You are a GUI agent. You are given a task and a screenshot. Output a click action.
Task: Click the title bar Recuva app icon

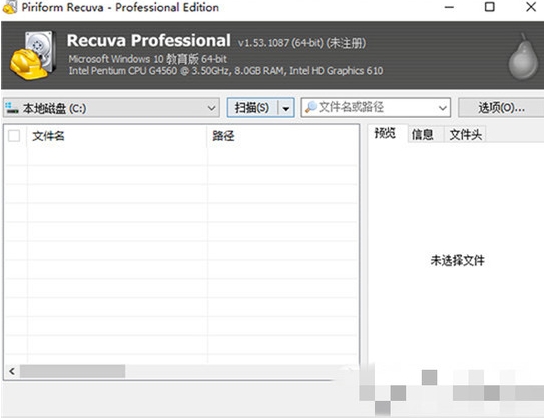point(9,7)
